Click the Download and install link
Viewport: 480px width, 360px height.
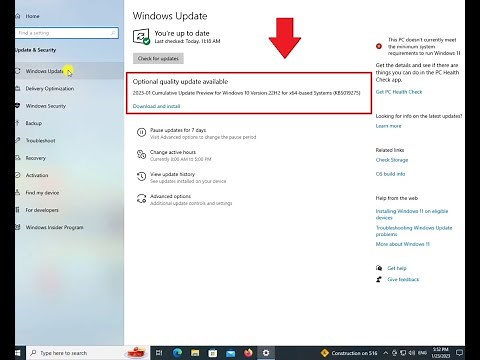tap(156, 106)
